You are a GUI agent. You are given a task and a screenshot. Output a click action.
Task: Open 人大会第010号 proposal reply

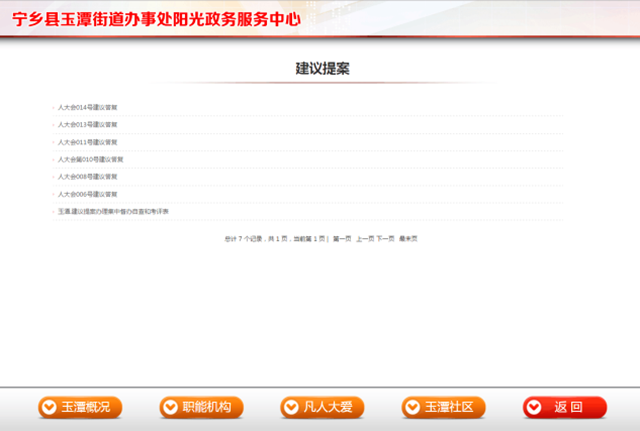(x=90, y=159)
